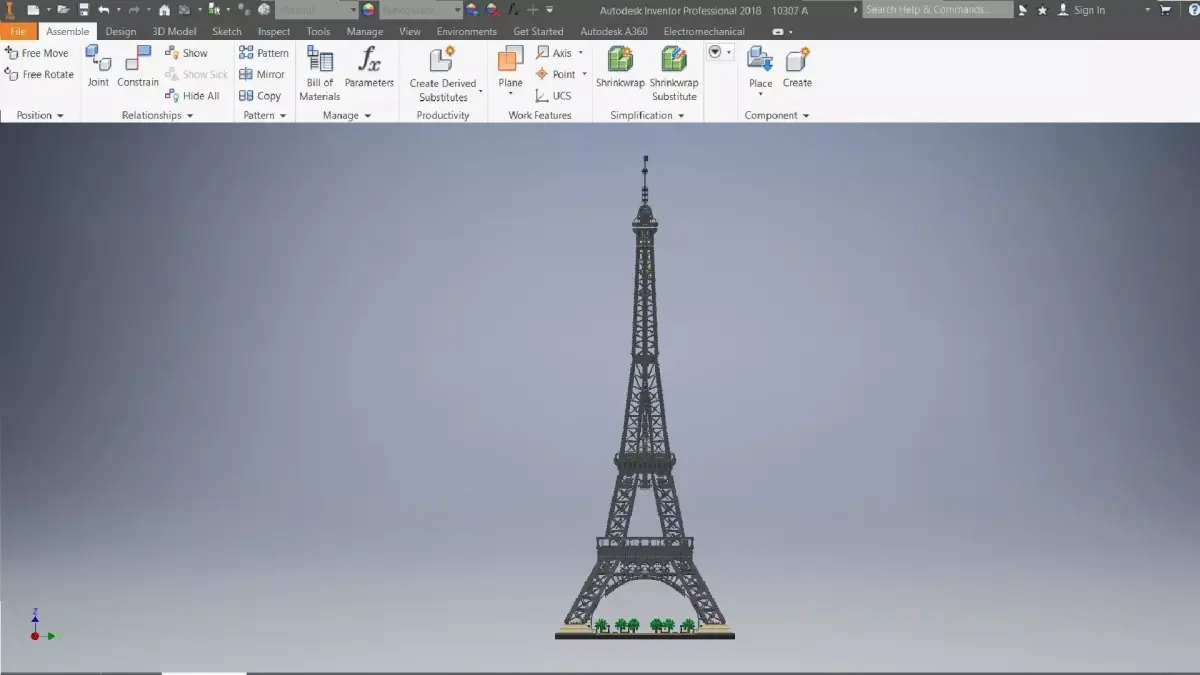This screenshot has height=675, width=1200.
Task: Open the View tab
Action: (x=410, y=31)
